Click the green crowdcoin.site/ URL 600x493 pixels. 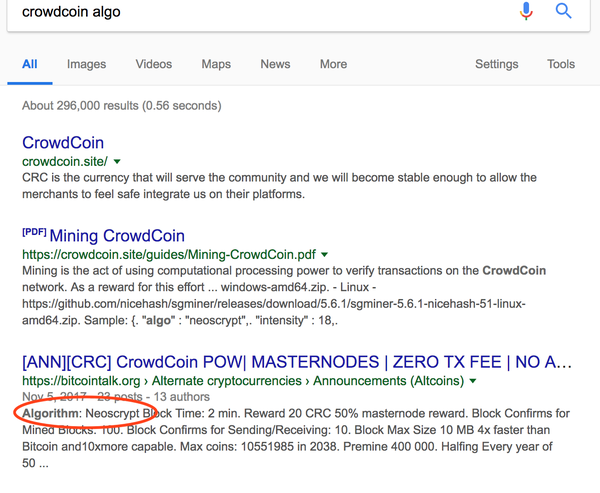coord(65,161)
